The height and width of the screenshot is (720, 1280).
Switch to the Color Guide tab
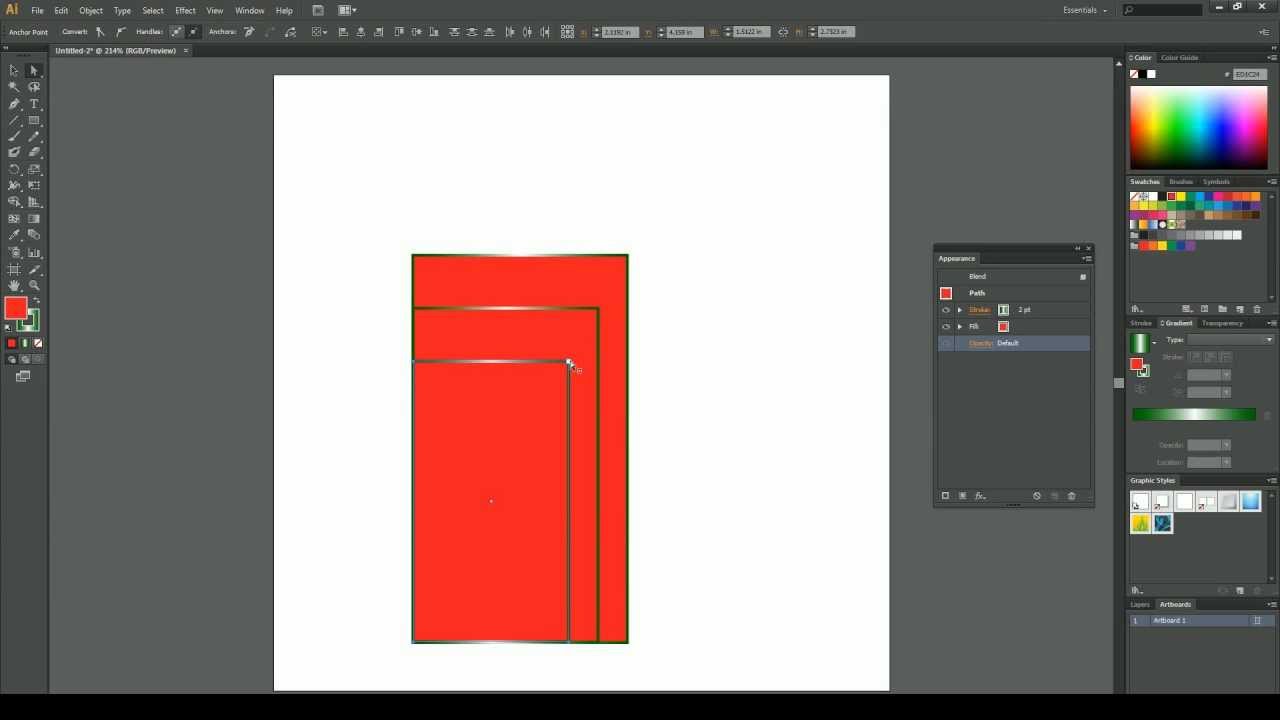(x=1179, y=58)
